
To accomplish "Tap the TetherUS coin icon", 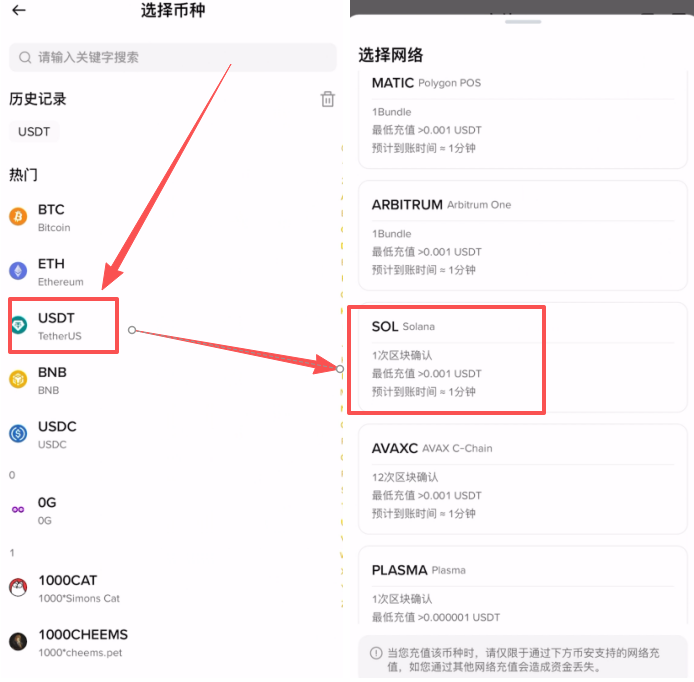I will point(18,325).
